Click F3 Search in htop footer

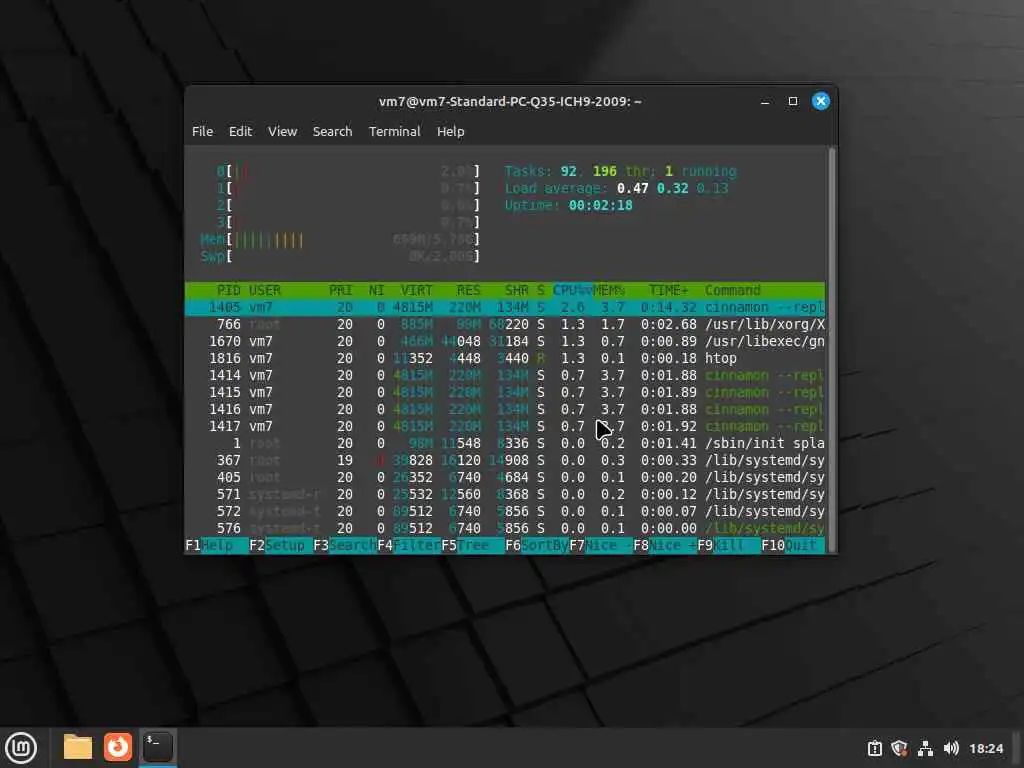[345, 545]
